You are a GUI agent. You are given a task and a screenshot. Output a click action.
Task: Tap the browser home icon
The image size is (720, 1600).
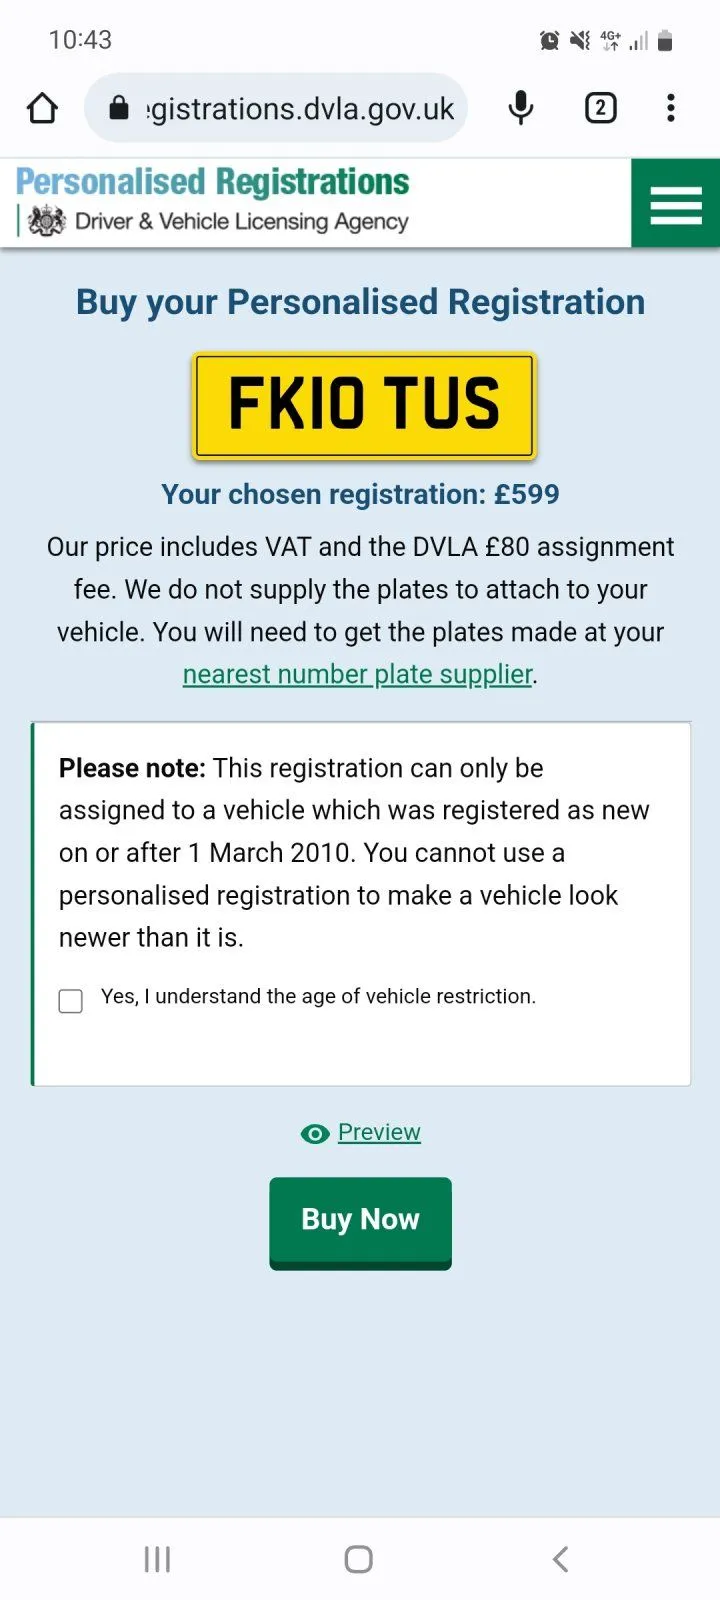(42, 108)
